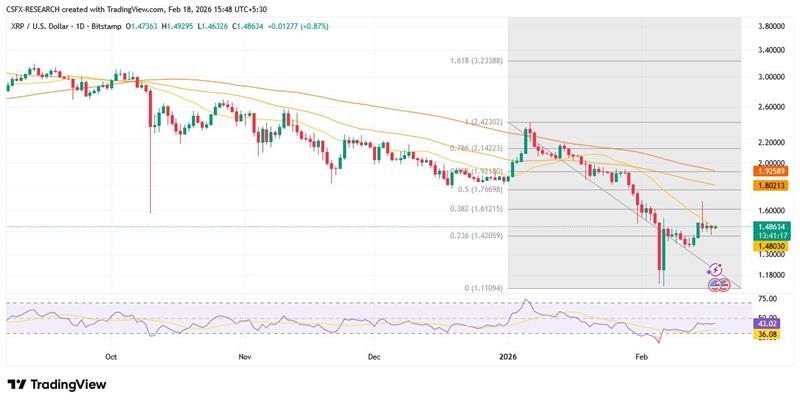Select the 1.618 (3.23388) Fibonacci level
The width and height of the screenshot is (800, 403).
tap(478, 61)
